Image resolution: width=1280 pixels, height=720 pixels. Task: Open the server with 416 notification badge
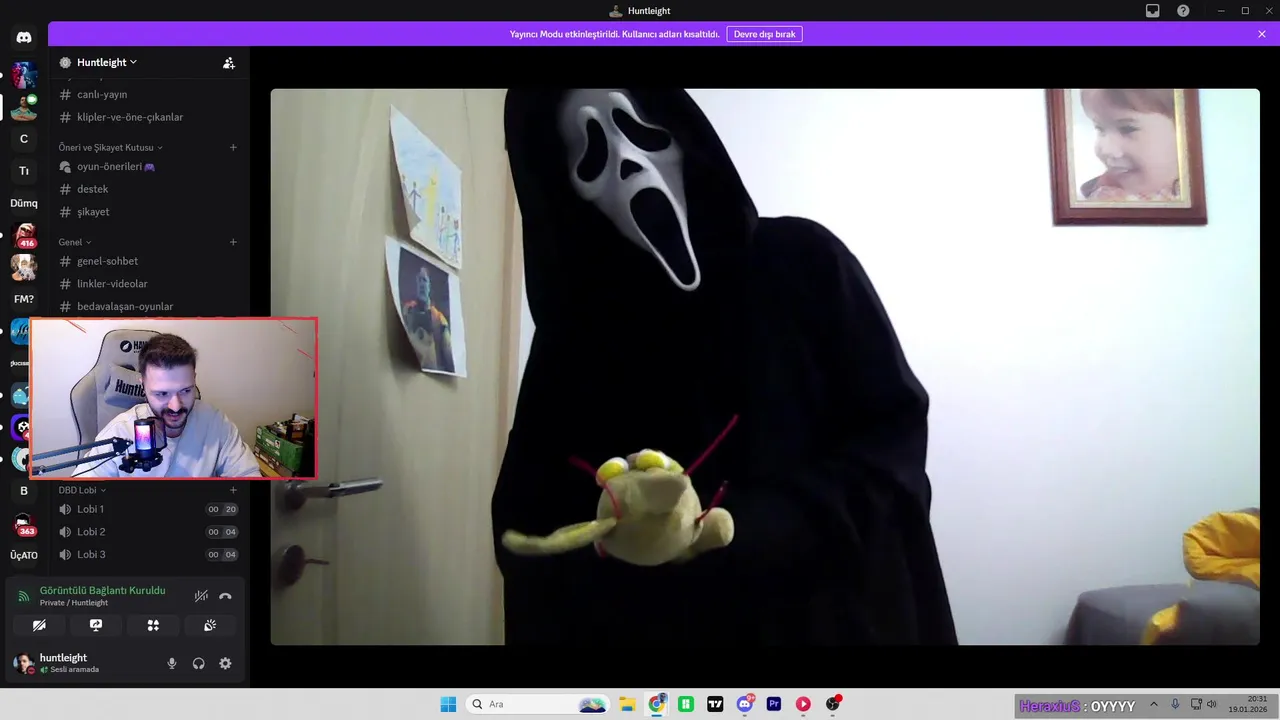click(x=24, y=236)
